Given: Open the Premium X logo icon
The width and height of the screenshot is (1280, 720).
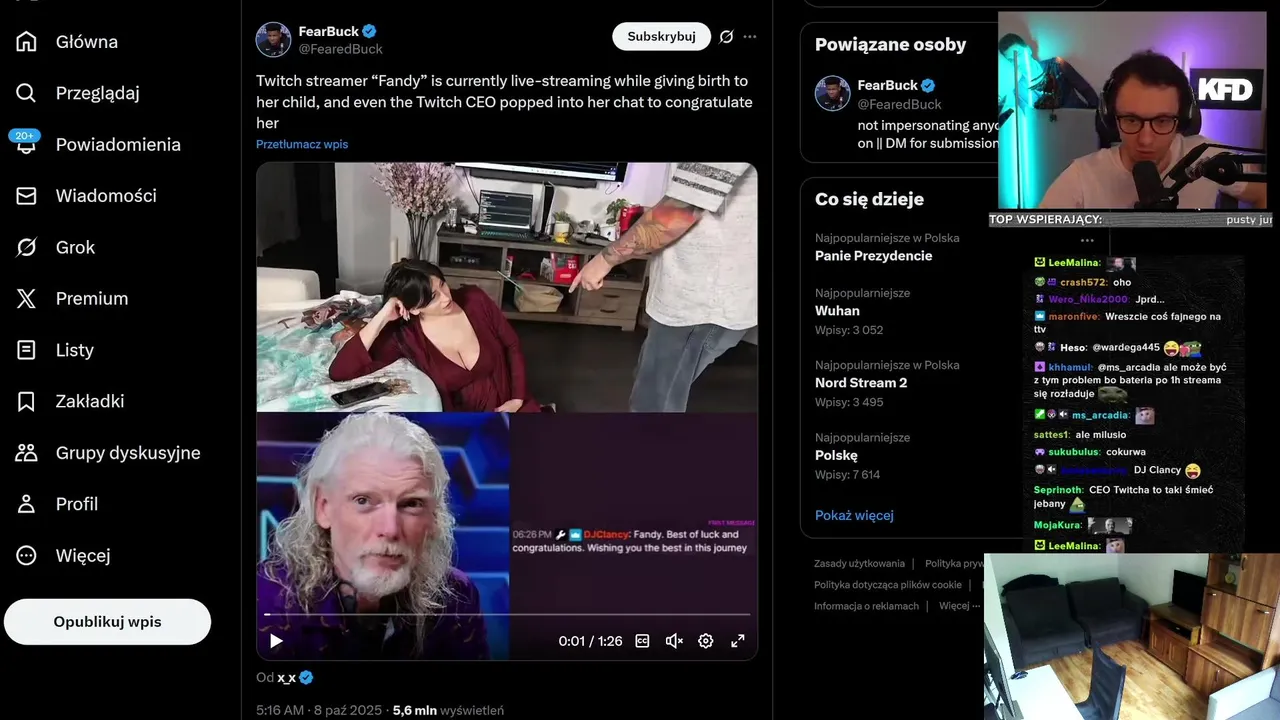Looking at the screenshot, I should point(27,298).
